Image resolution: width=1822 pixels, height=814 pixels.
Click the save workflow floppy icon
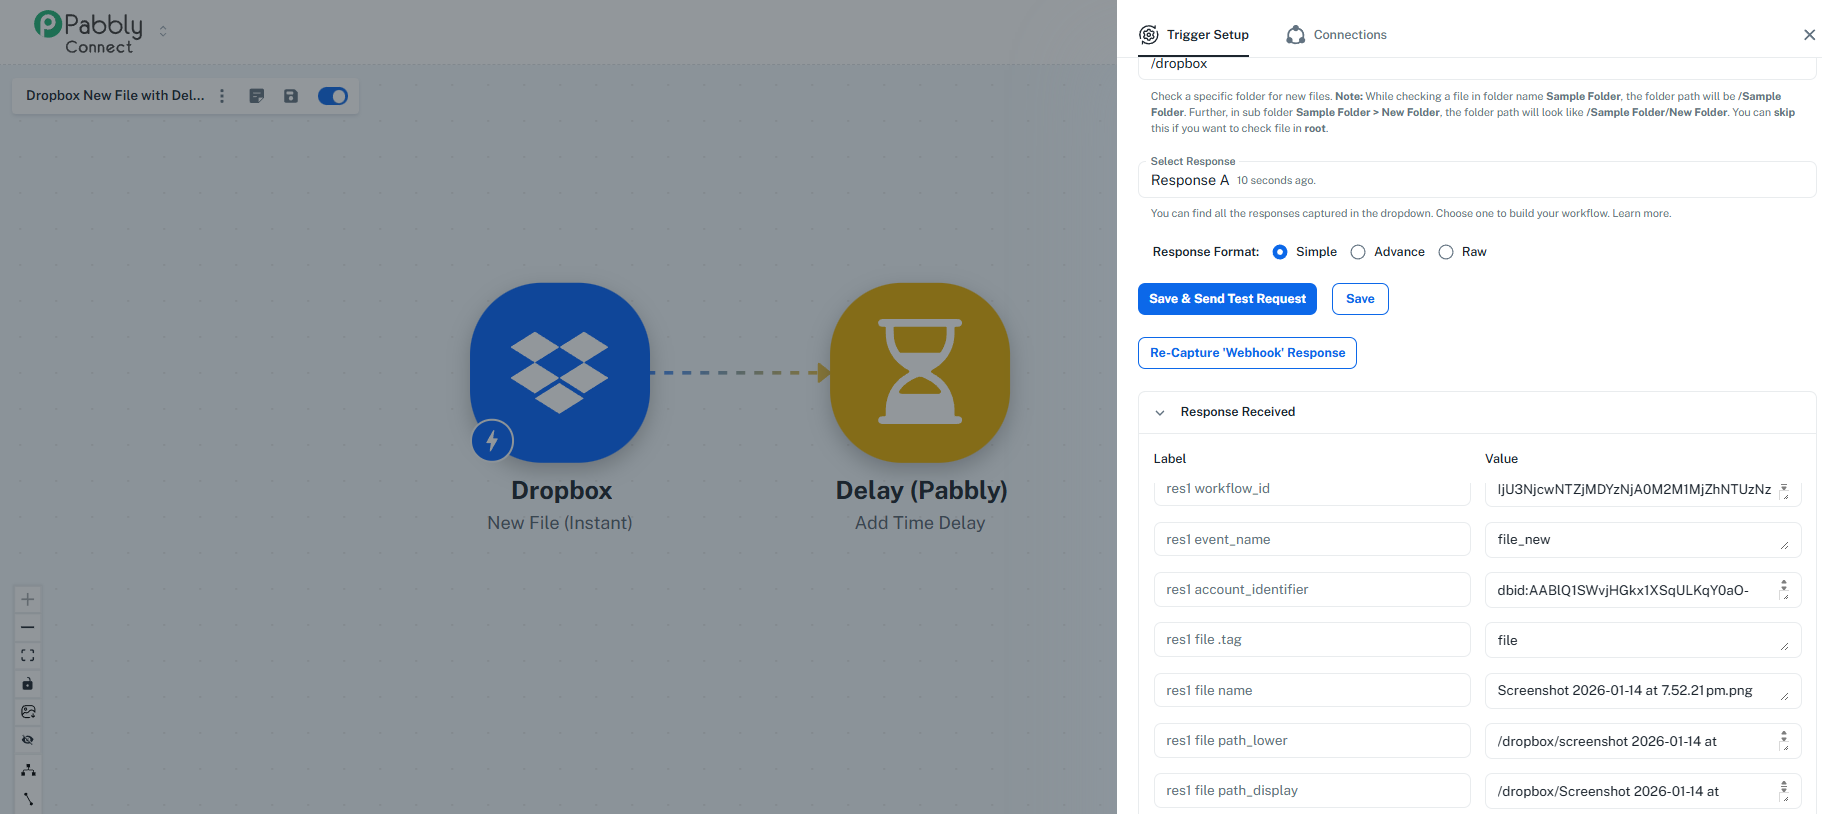click(x=291, y=96)
